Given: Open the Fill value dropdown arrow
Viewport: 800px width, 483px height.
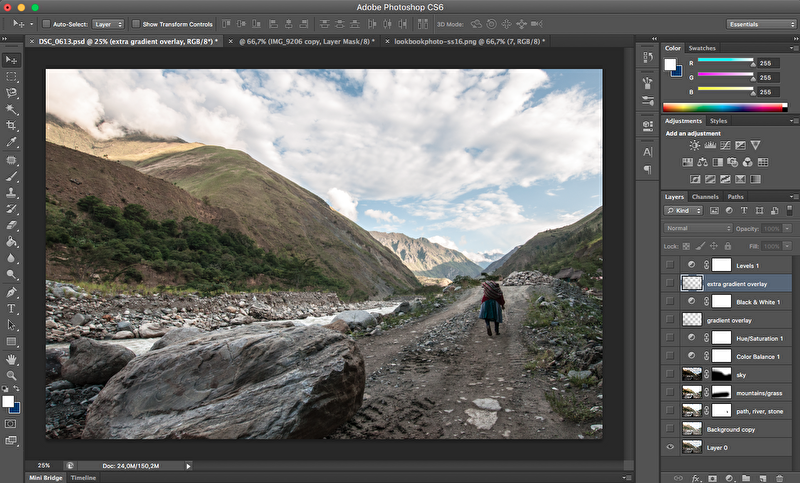Looking at the screenshot, I should (x=788, y=246).
